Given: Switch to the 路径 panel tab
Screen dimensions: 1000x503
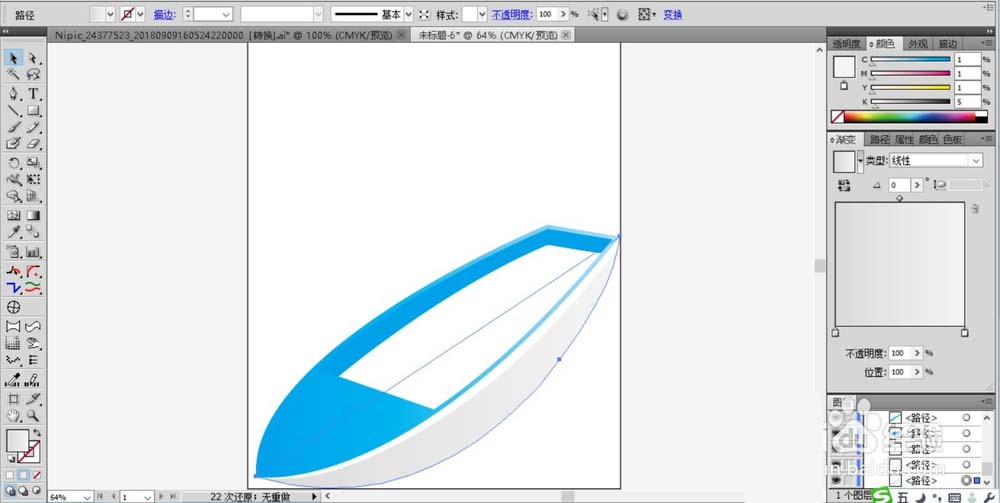Looking at the screenshot, I should pyautogui.click(x=879, y=139).
